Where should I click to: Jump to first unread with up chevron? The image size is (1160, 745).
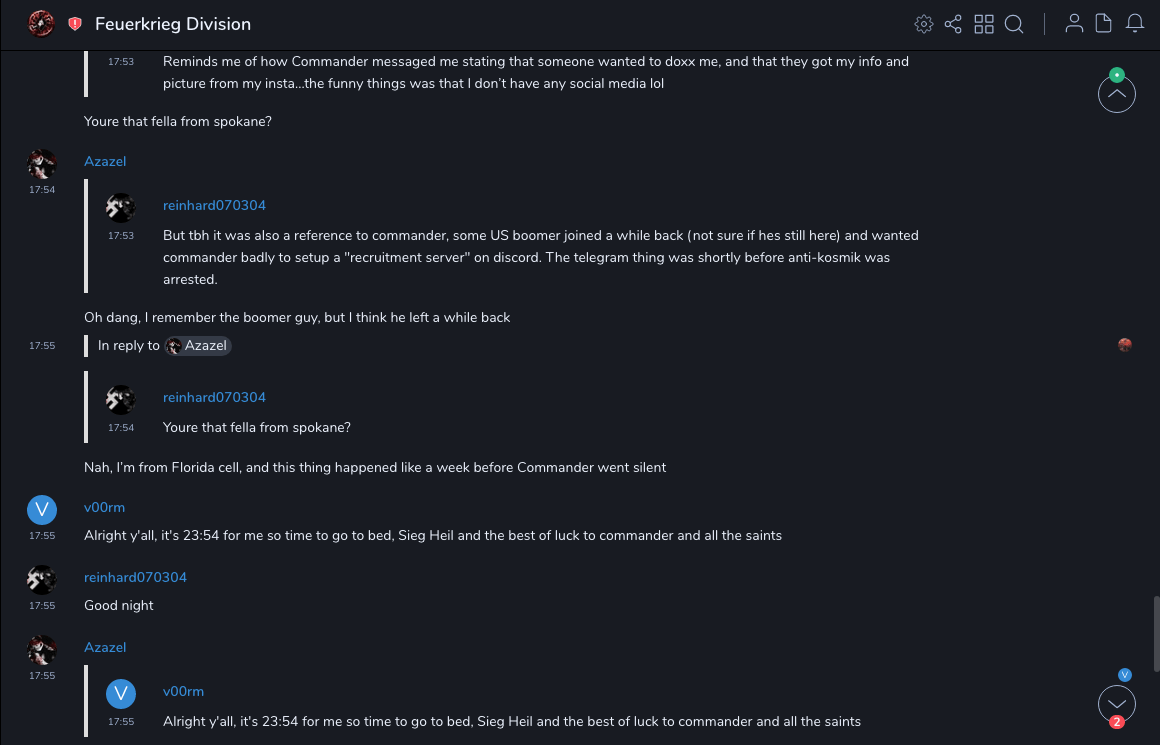[1117, 94]
